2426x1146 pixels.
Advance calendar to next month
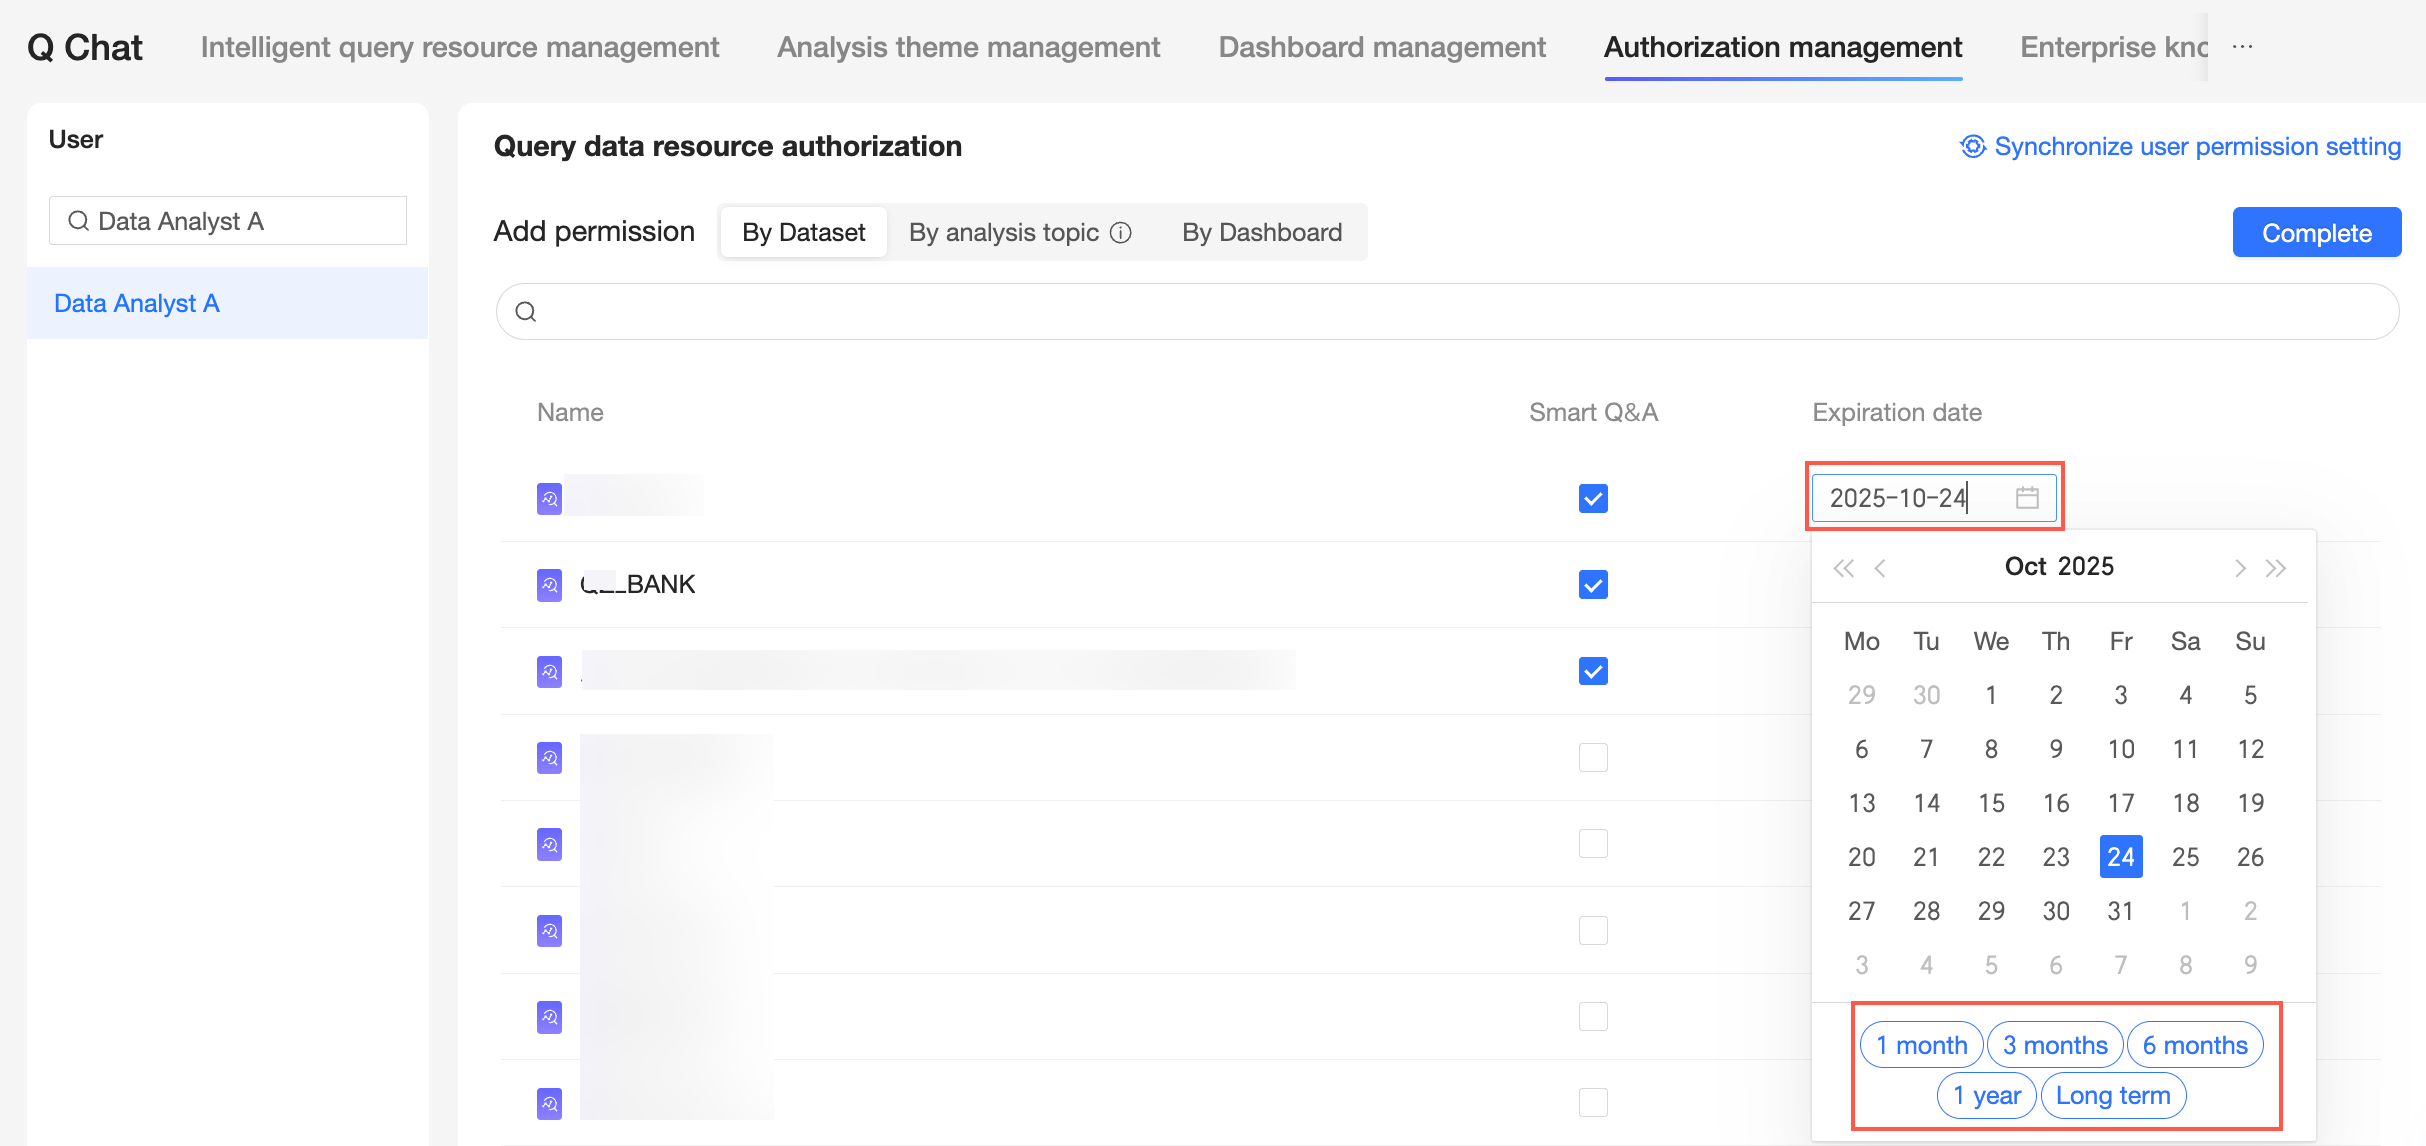tap(2240, 568)
